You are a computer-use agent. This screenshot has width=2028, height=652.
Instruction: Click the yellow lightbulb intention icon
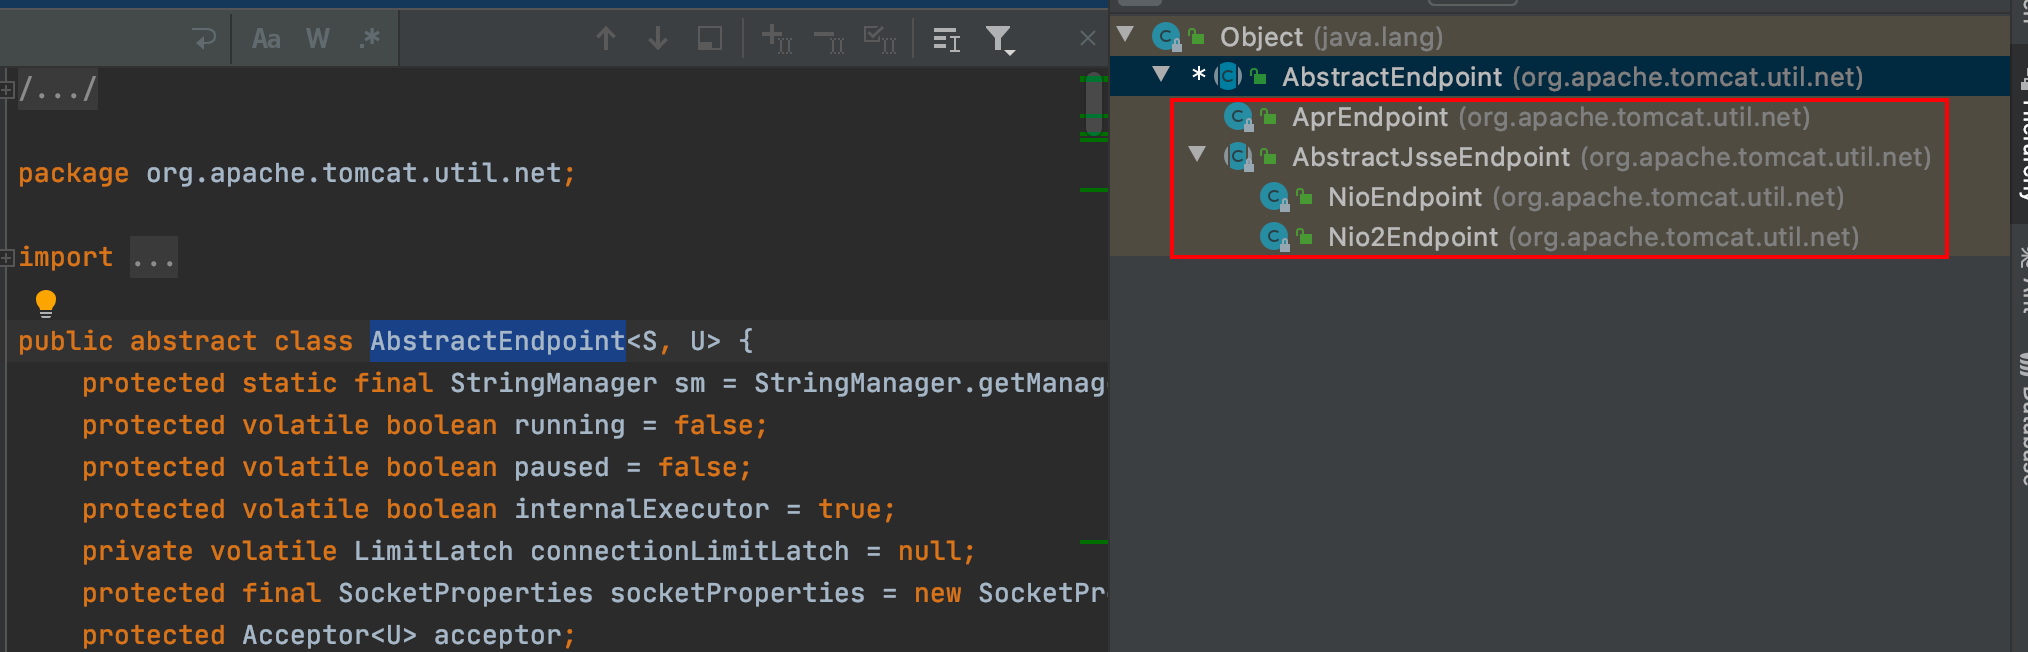click(46, 303)
